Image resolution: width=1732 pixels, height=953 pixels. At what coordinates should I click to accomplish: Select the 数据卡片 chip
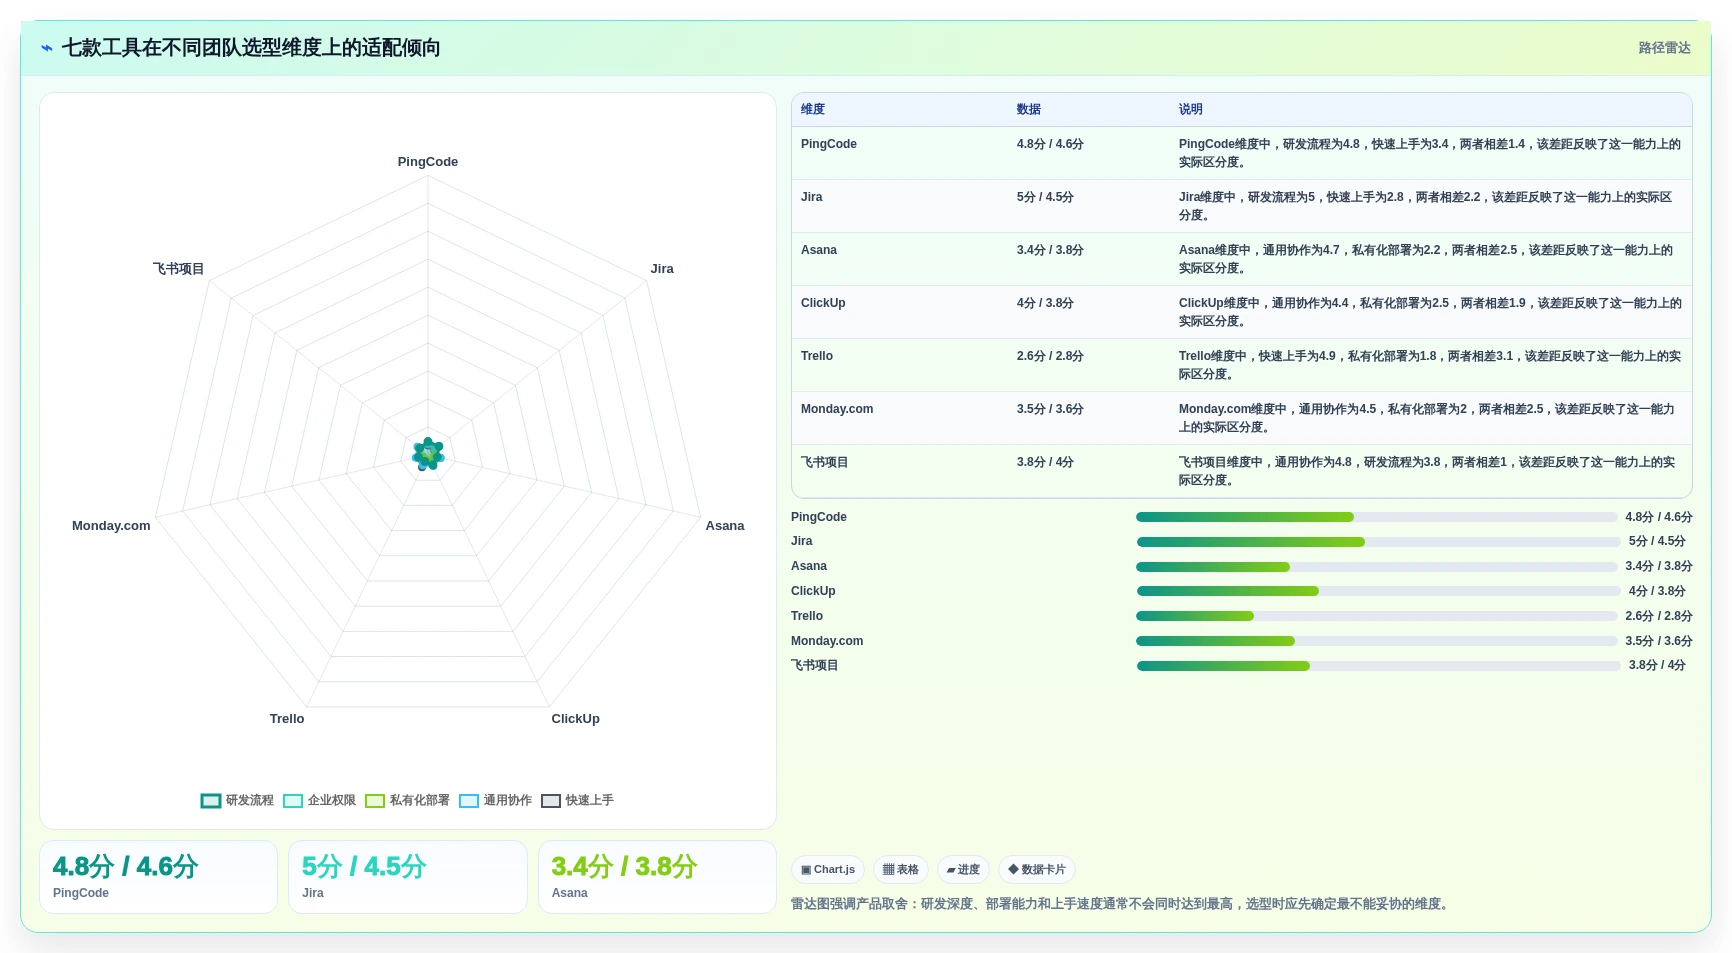(1037, 870)
